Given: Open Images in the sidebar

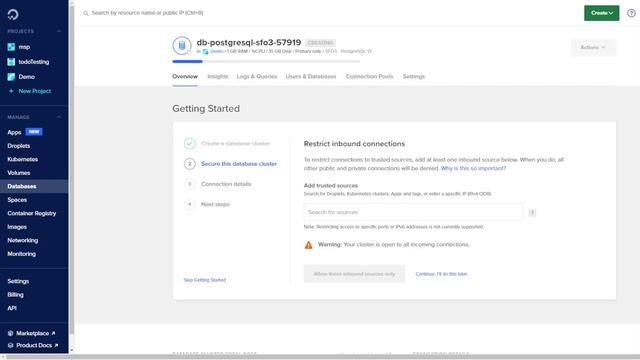Looking at the screenshot, I should pyautogui.click(x=17, y=227).
